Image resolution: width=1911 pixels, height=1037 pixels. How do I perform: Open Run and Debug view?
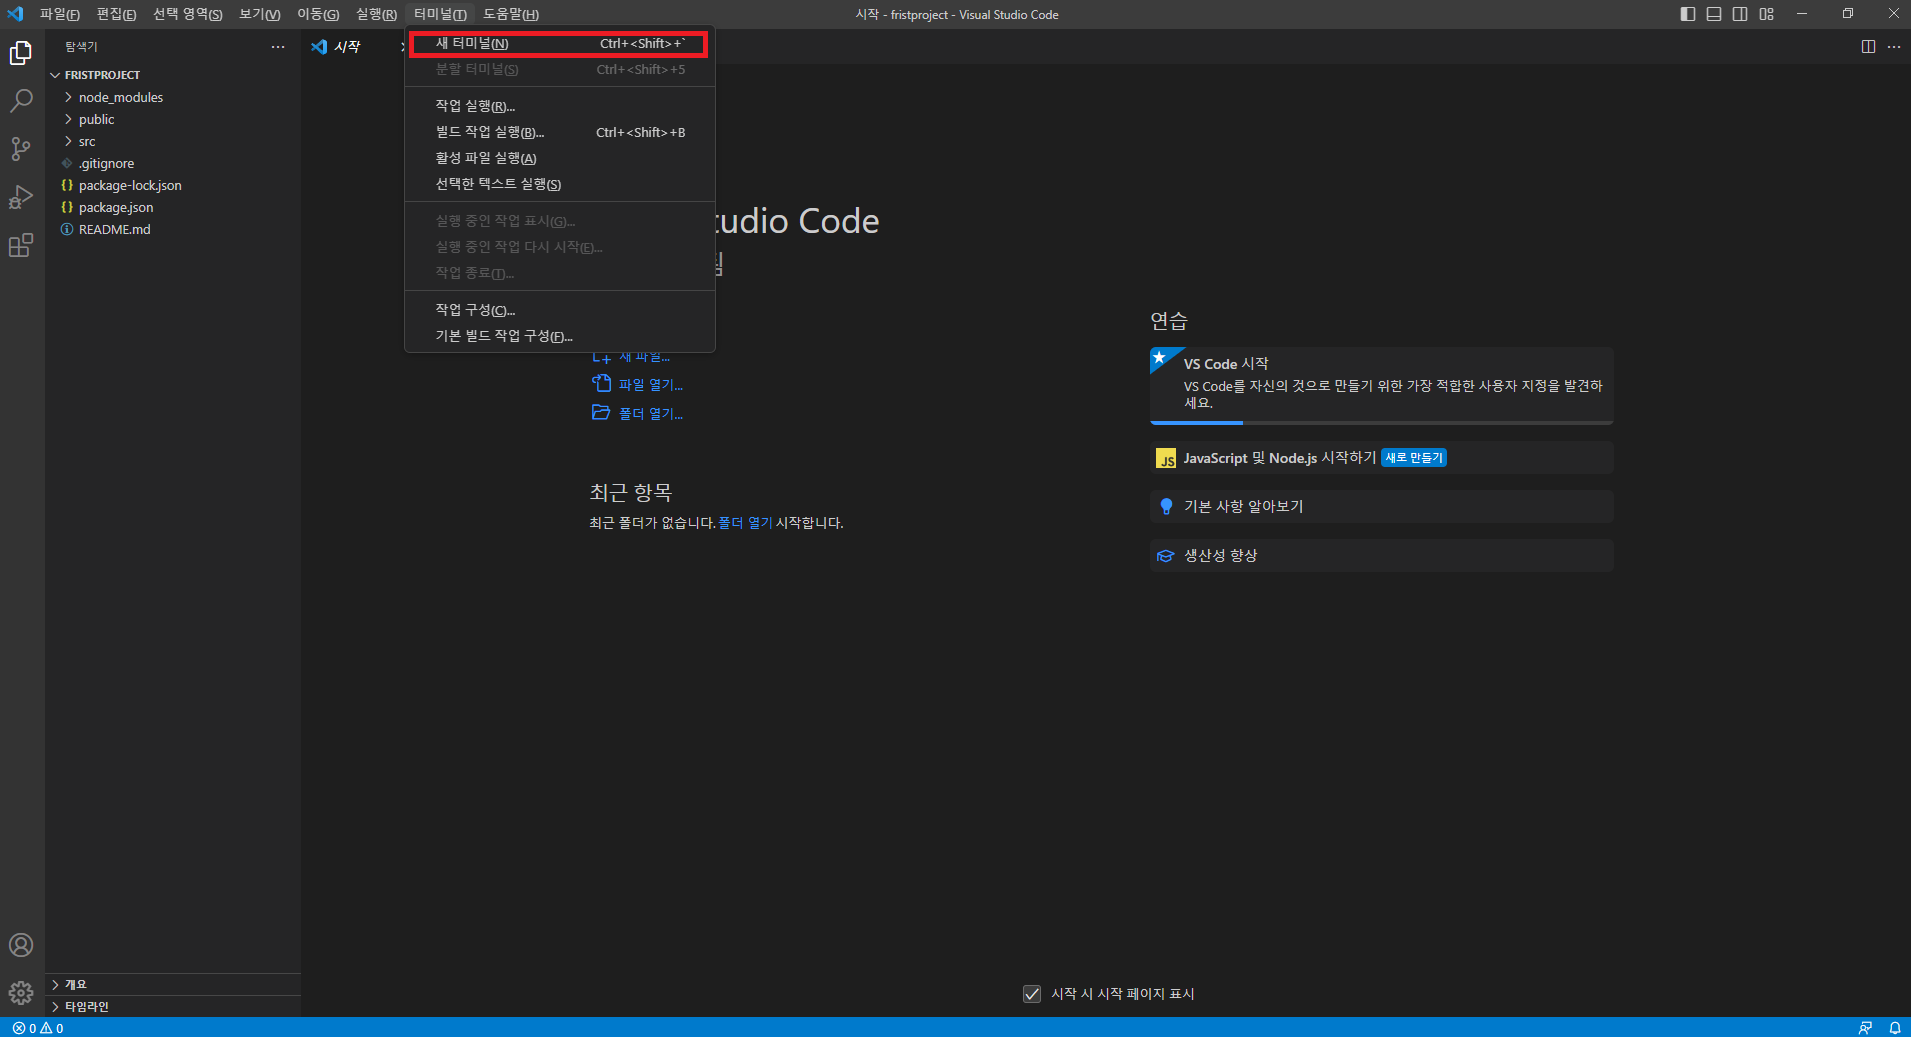[x=21, y=197]
